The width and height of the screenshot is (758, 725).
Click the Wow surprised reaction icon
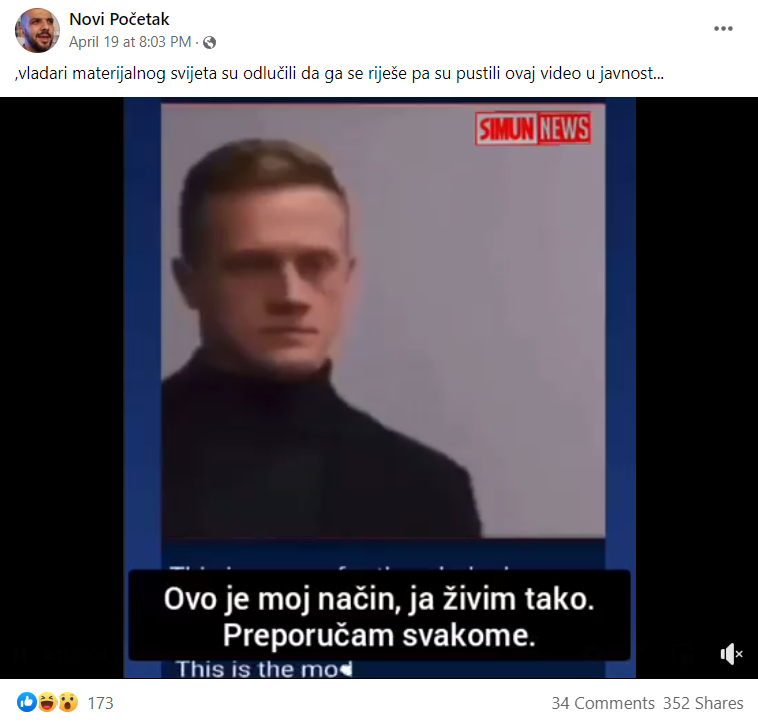[x=68, y=702]
